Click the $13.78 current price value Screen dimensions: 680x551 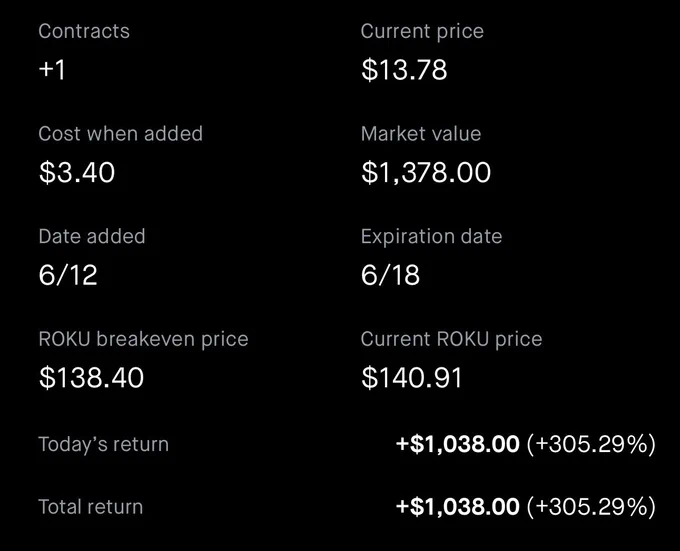(404, 69)
